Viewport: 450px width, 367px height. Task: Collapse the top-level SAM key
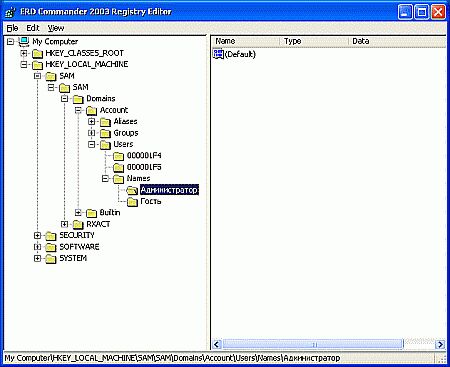37,76
